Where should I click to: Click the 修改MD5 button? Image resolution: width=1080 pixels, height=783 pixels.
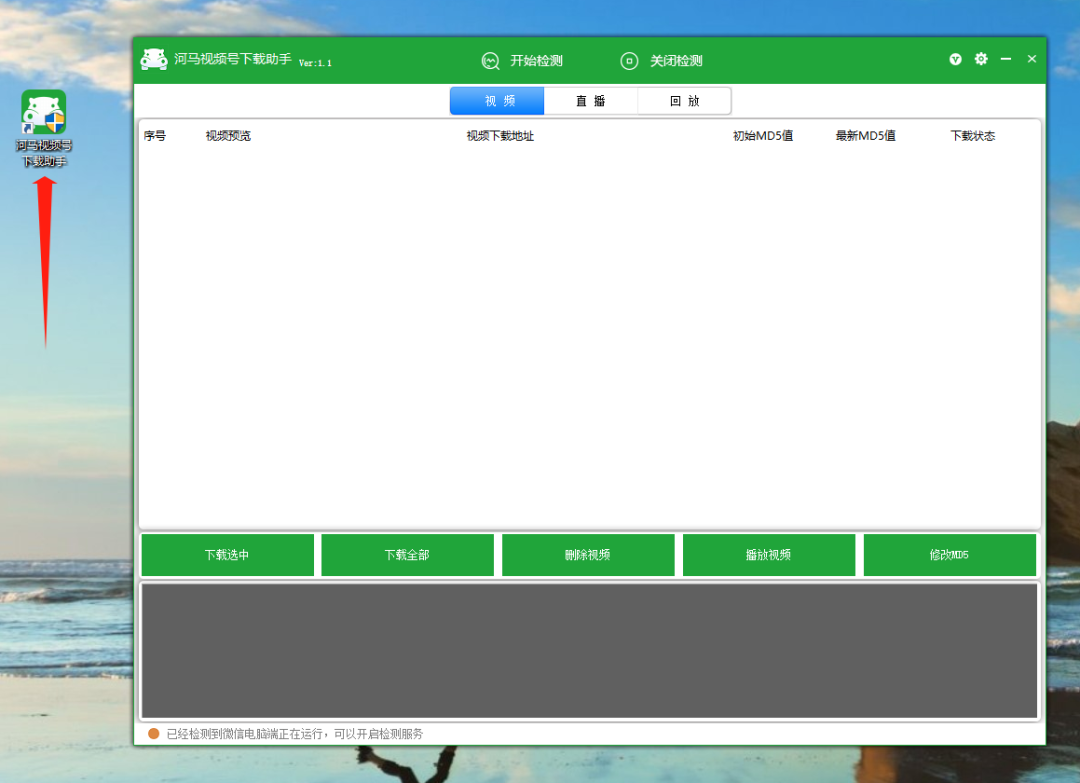pos(949,555)
